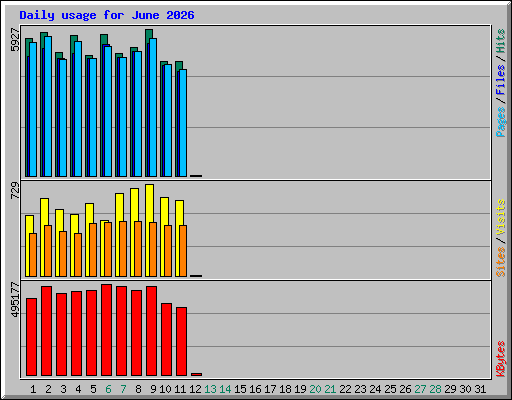The width and height of the screenshot is (512, 400).
Task: Click green weekend day 21 label
Action: click(x=330, y=389)
